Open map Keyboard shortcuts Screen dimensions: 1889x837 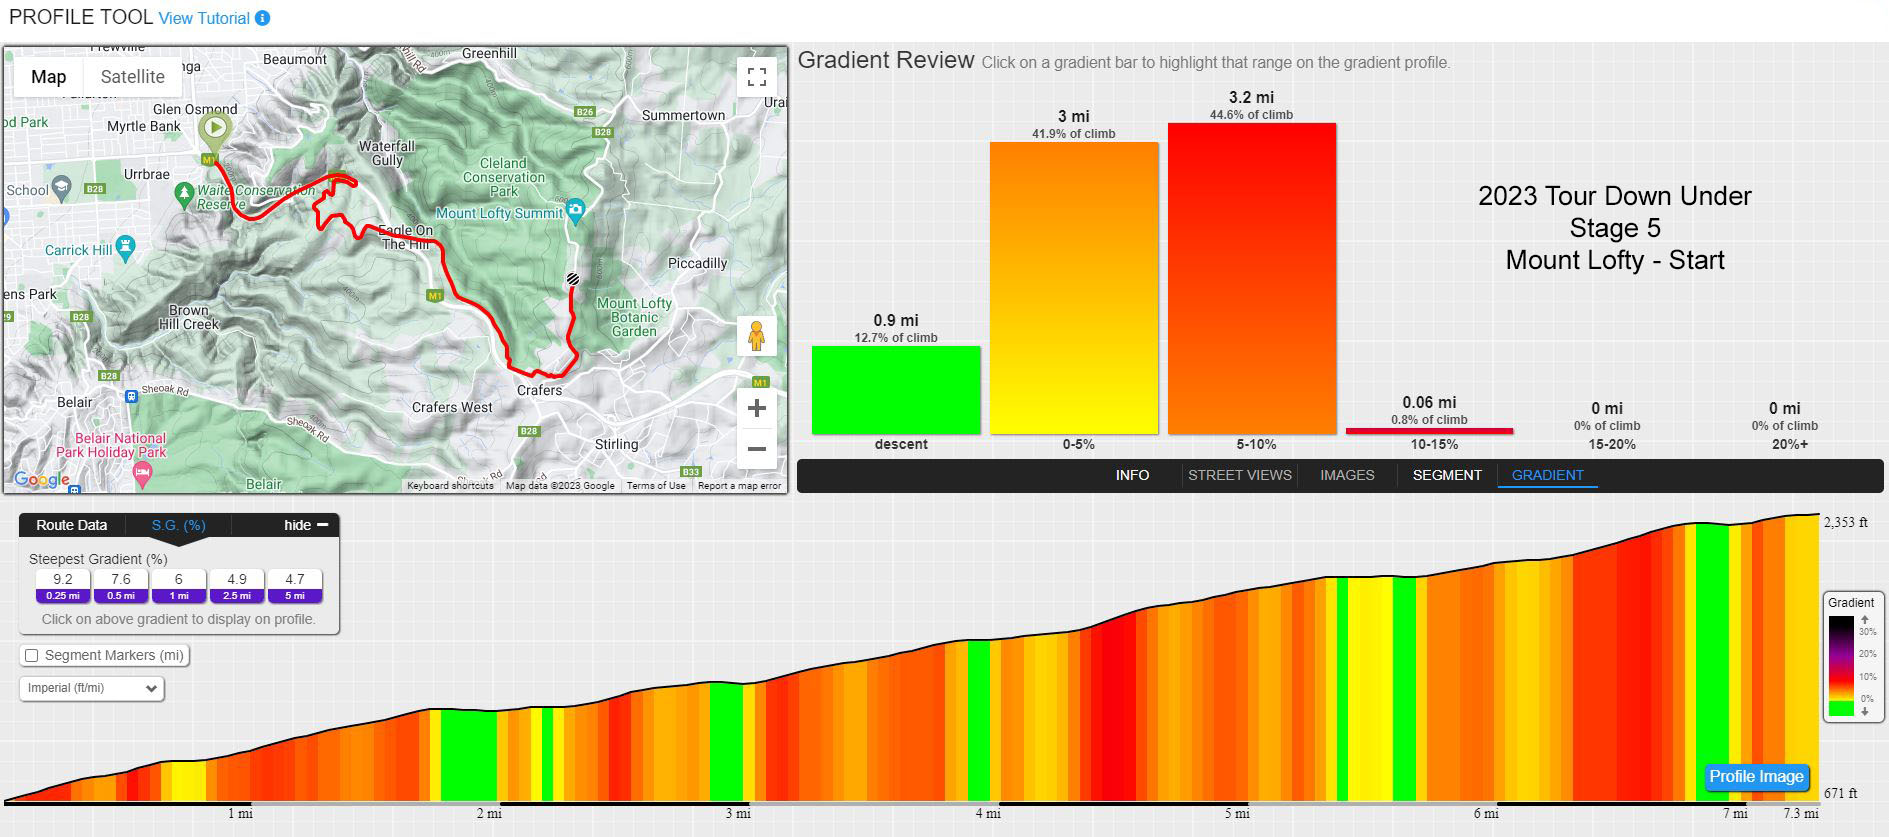pyautogui.click(x=450, y=486)
